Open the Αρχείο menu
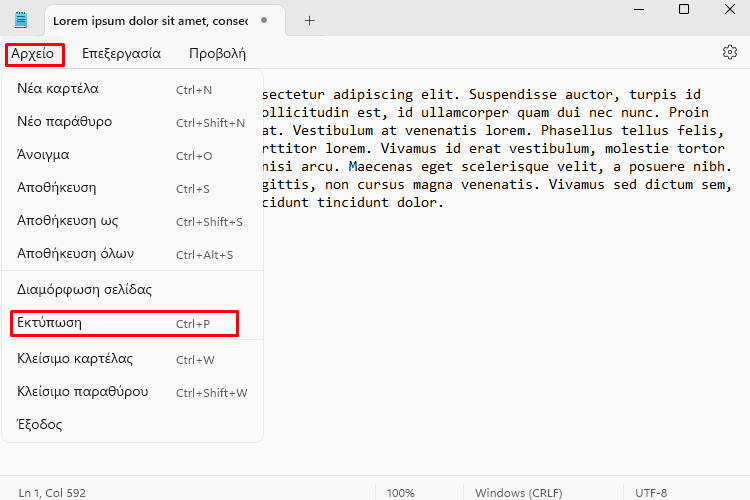Image resolution: width=750 pixels, height=500 pixels. tap(34, 54)
